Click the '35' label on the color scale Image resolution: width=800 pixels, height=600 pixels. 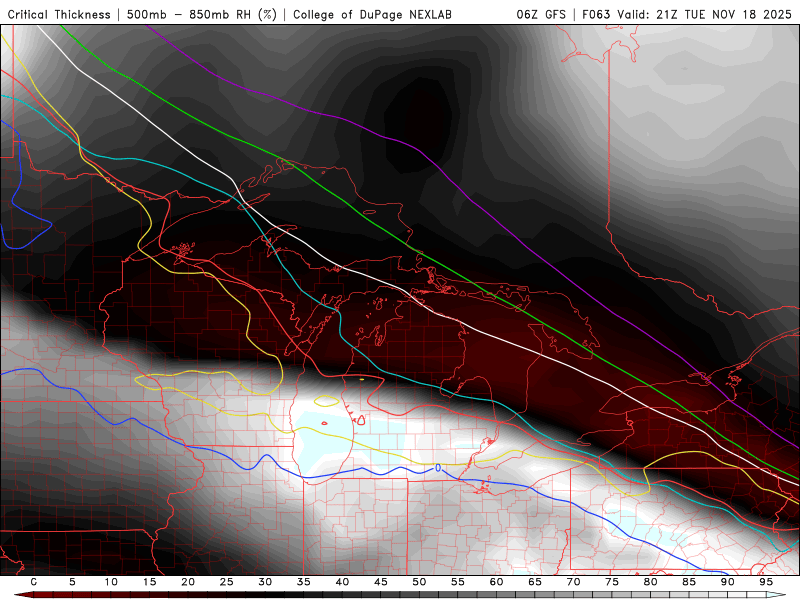[x=304, y=582]
